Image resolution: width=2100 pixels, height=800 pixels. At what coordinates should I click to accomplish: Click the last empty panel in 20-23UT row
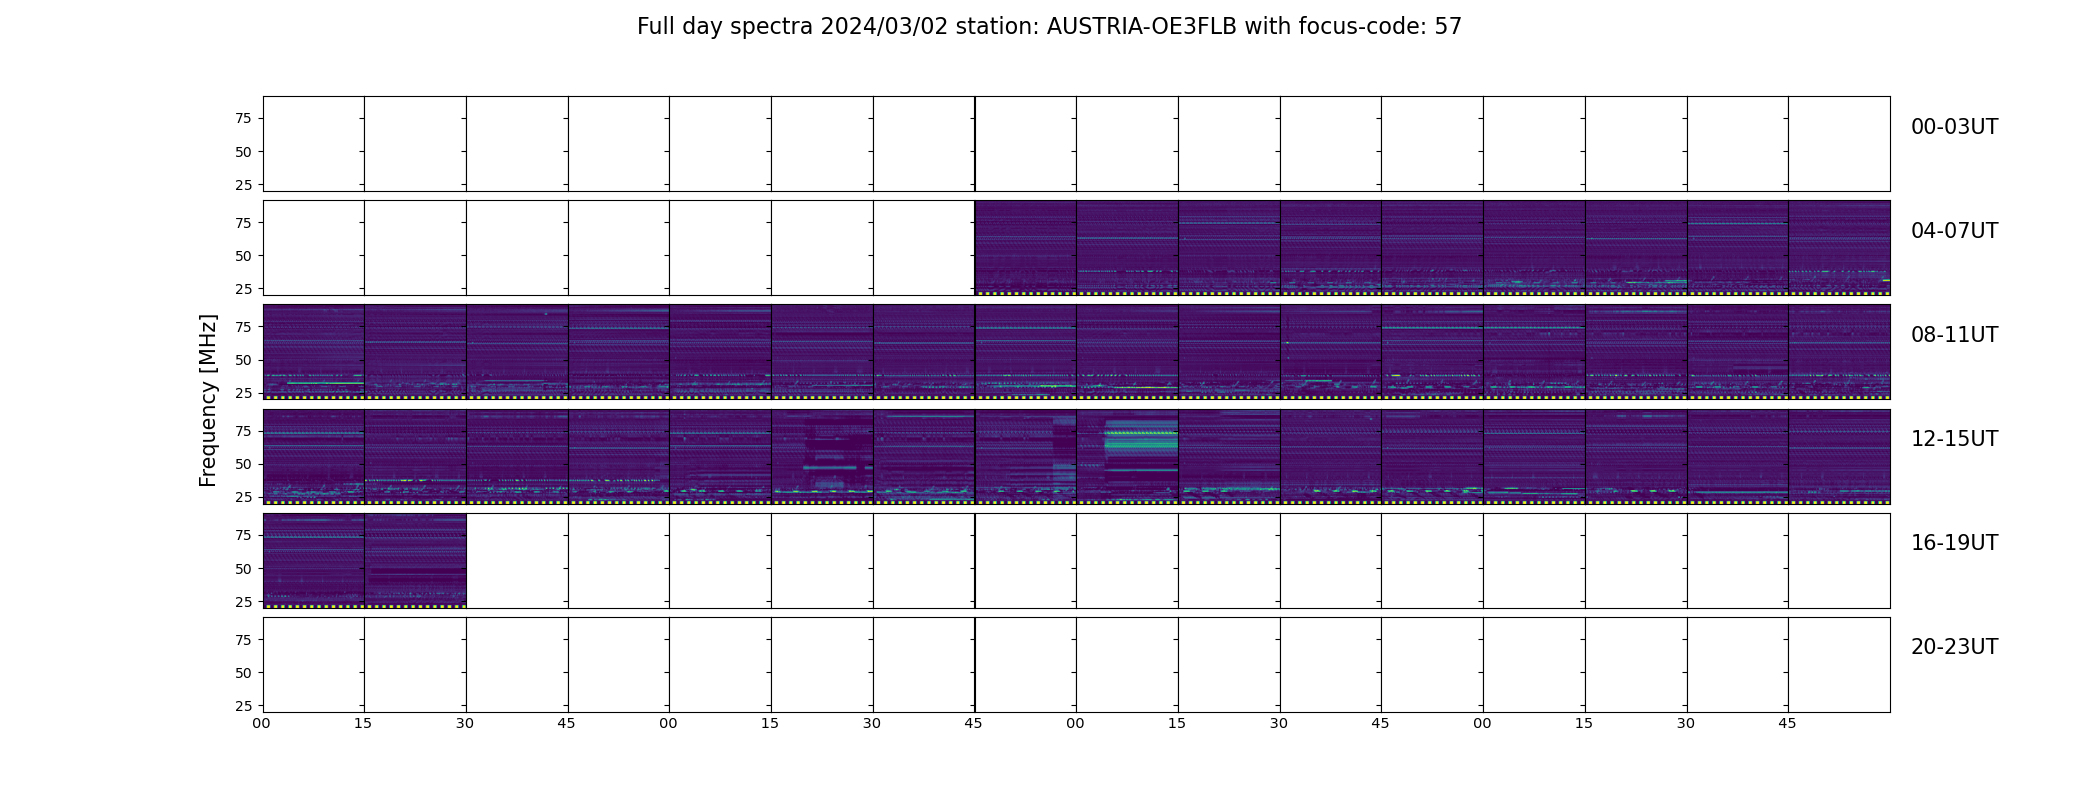tap(1839, 664)
